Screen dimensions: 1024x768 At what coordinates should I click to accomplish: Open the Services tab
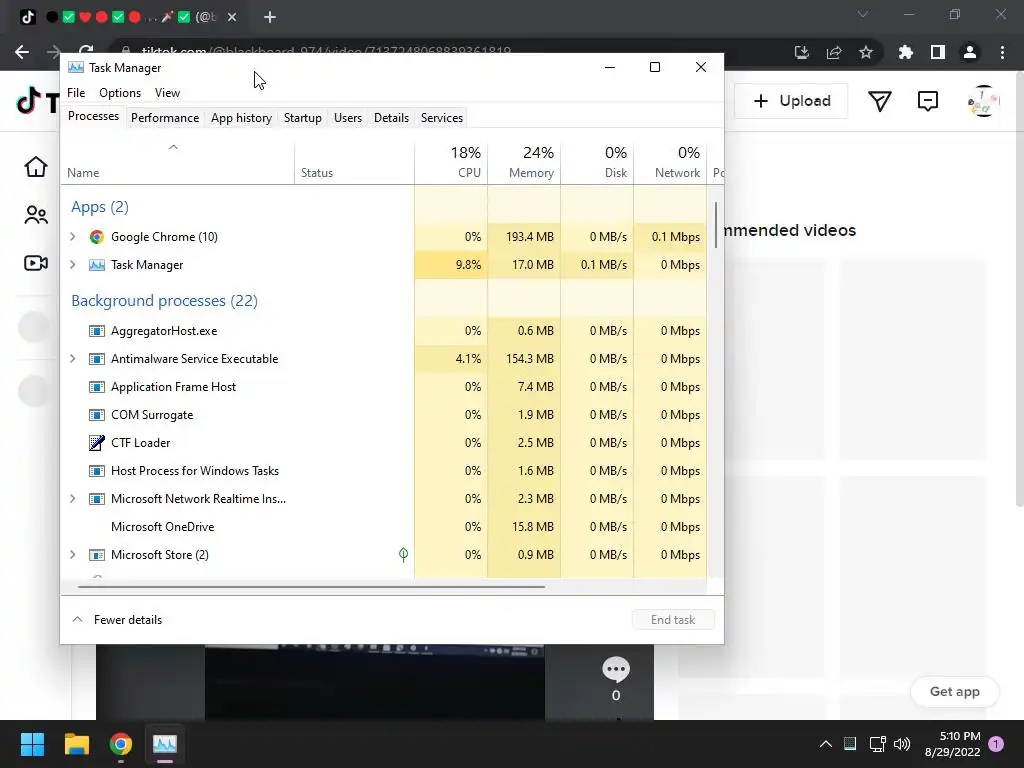coord(441,118)
